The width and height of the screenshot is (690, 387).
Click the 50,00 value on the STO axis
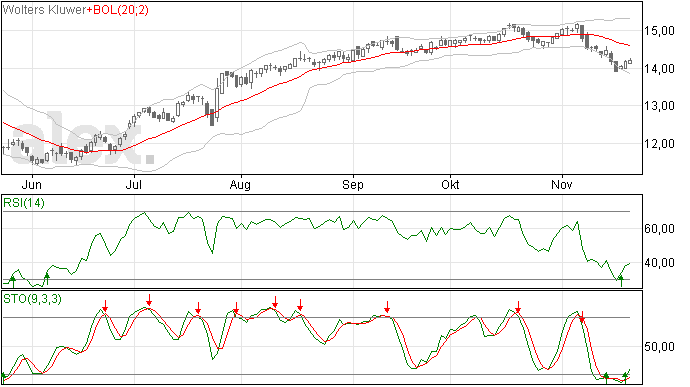(x=659, y=347)
